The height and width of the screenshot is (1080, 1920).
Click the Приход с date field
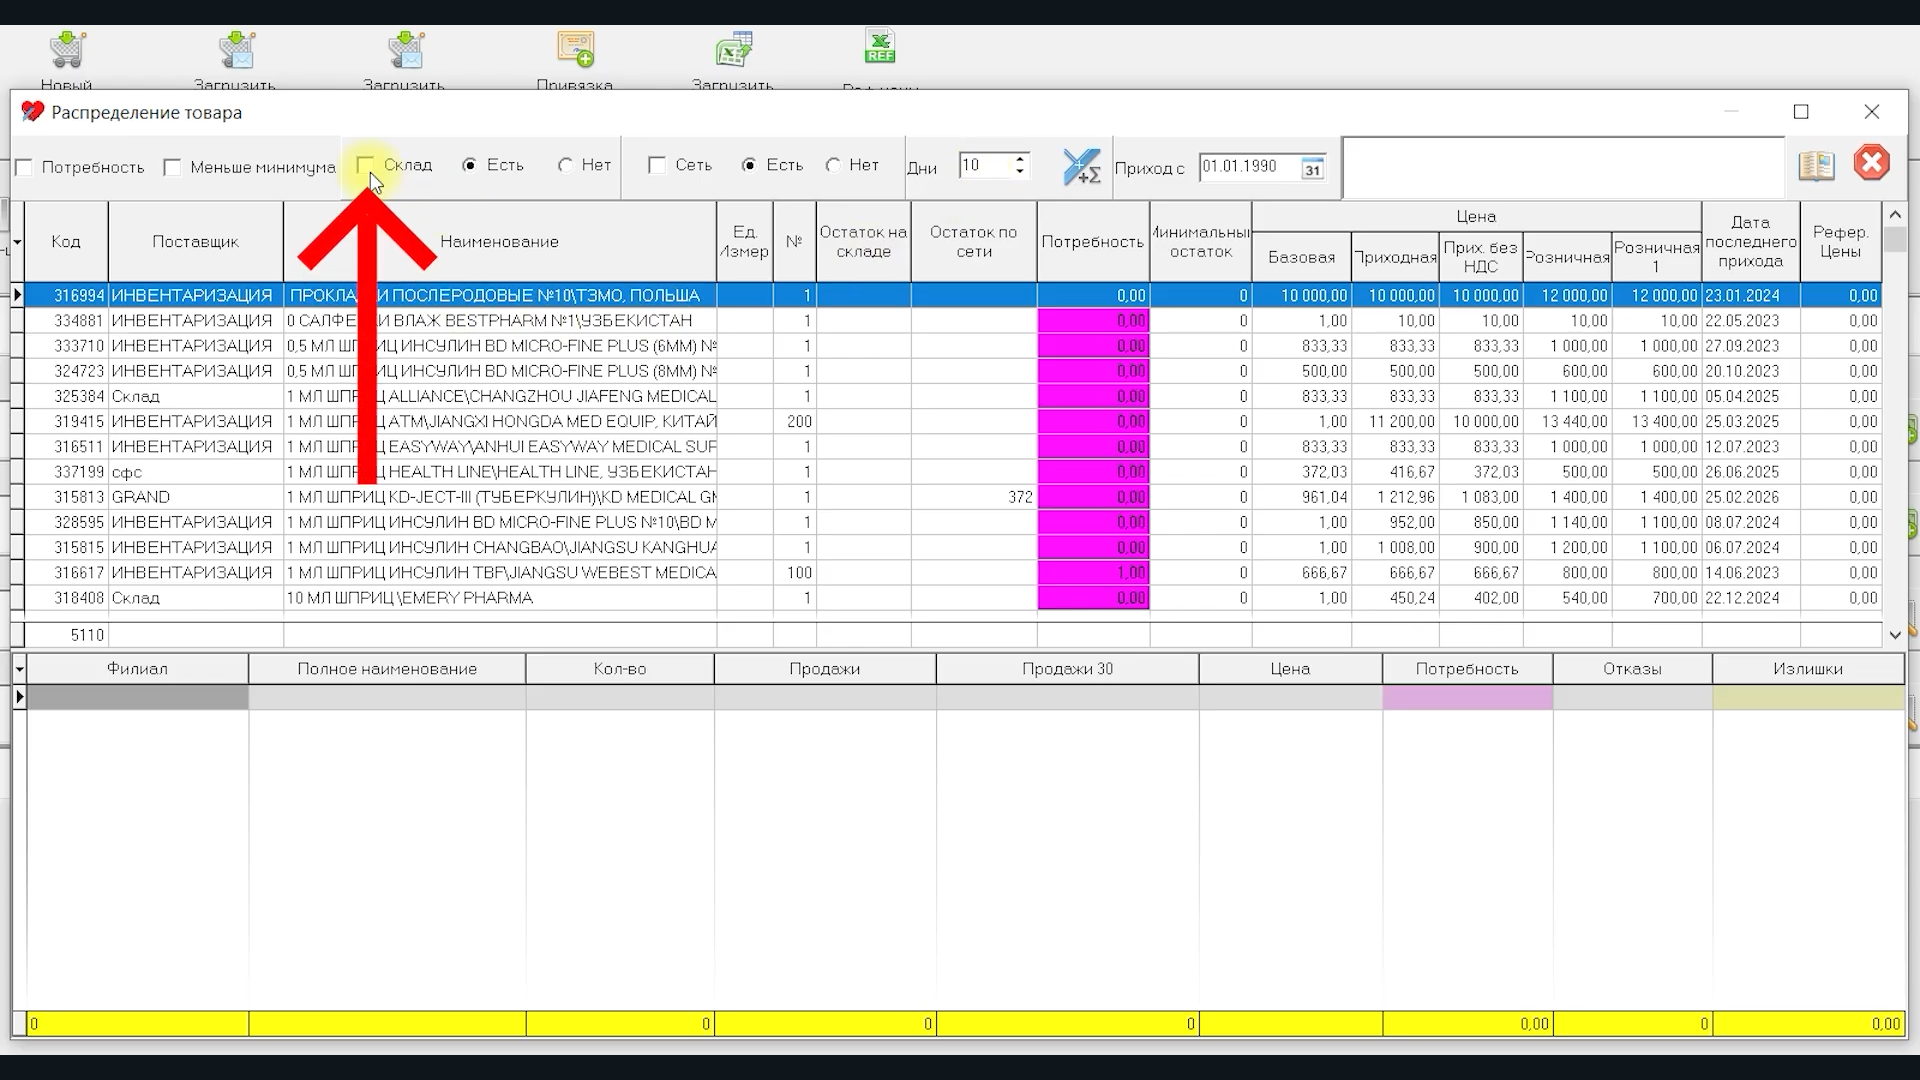1250,167
